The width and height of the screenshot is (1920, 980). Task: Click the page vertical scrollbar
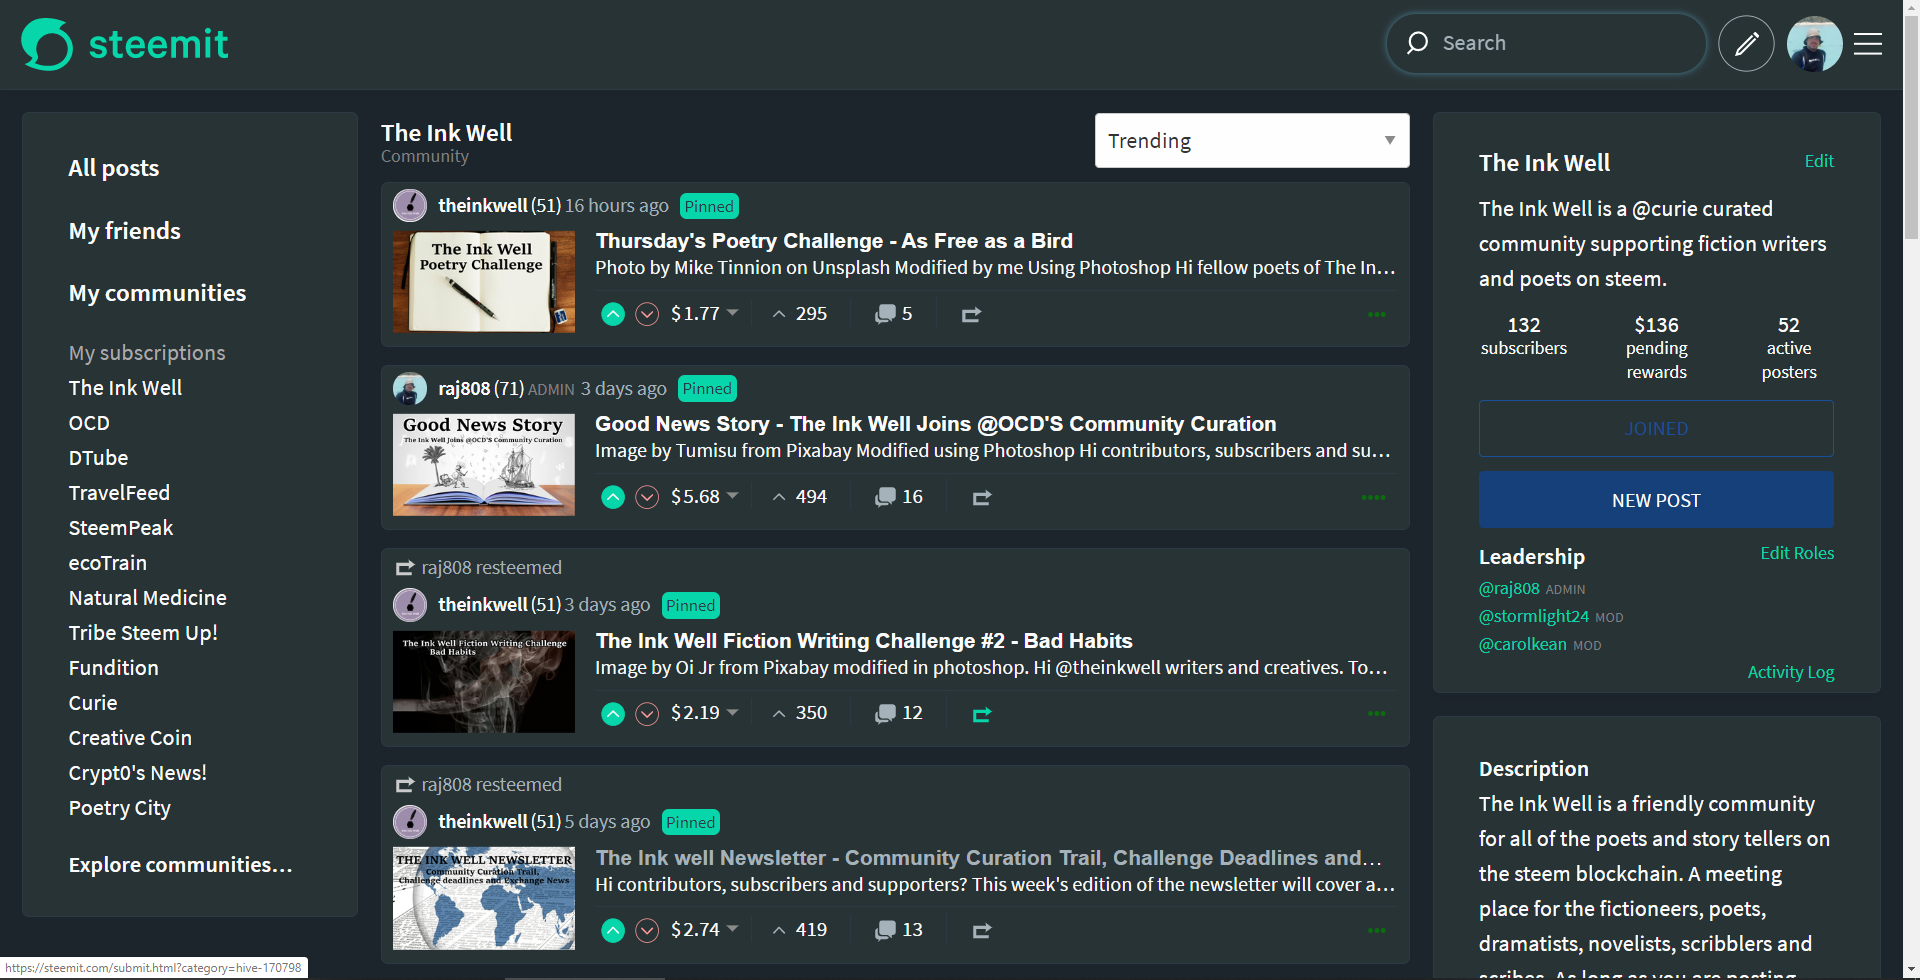(1911, 500)
